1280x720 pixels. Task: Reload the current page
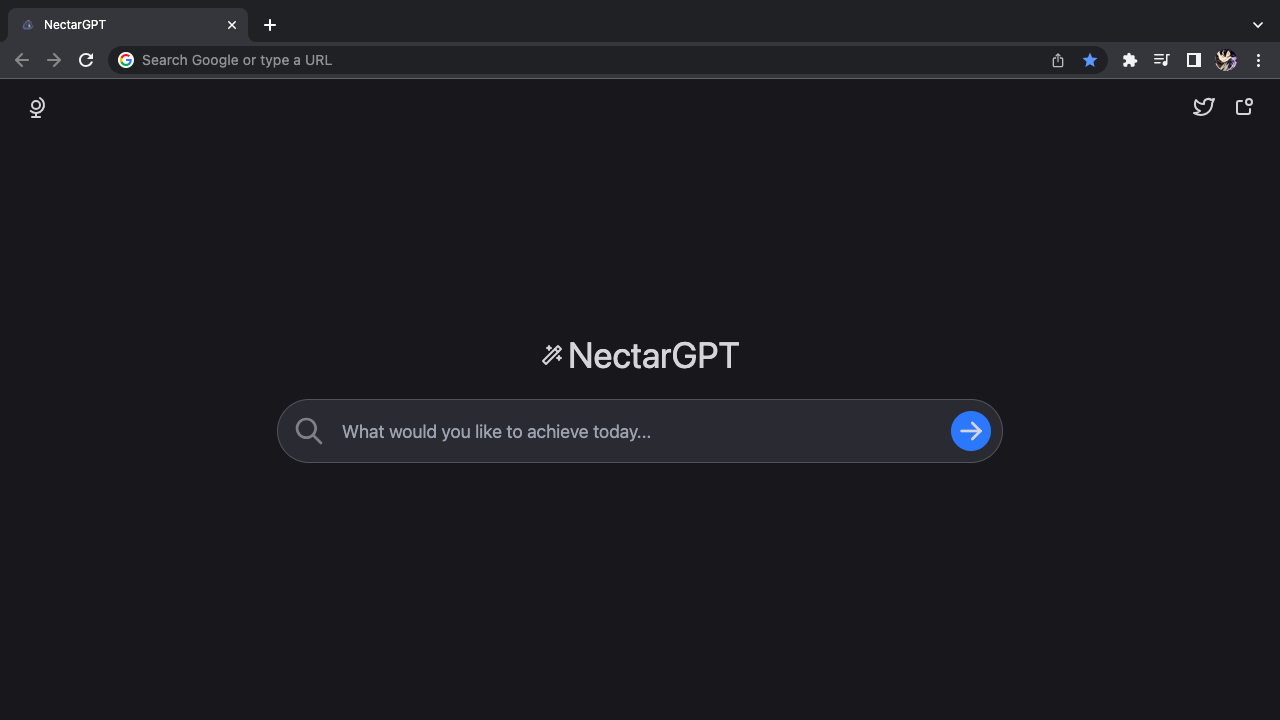[x=86, y=60]
